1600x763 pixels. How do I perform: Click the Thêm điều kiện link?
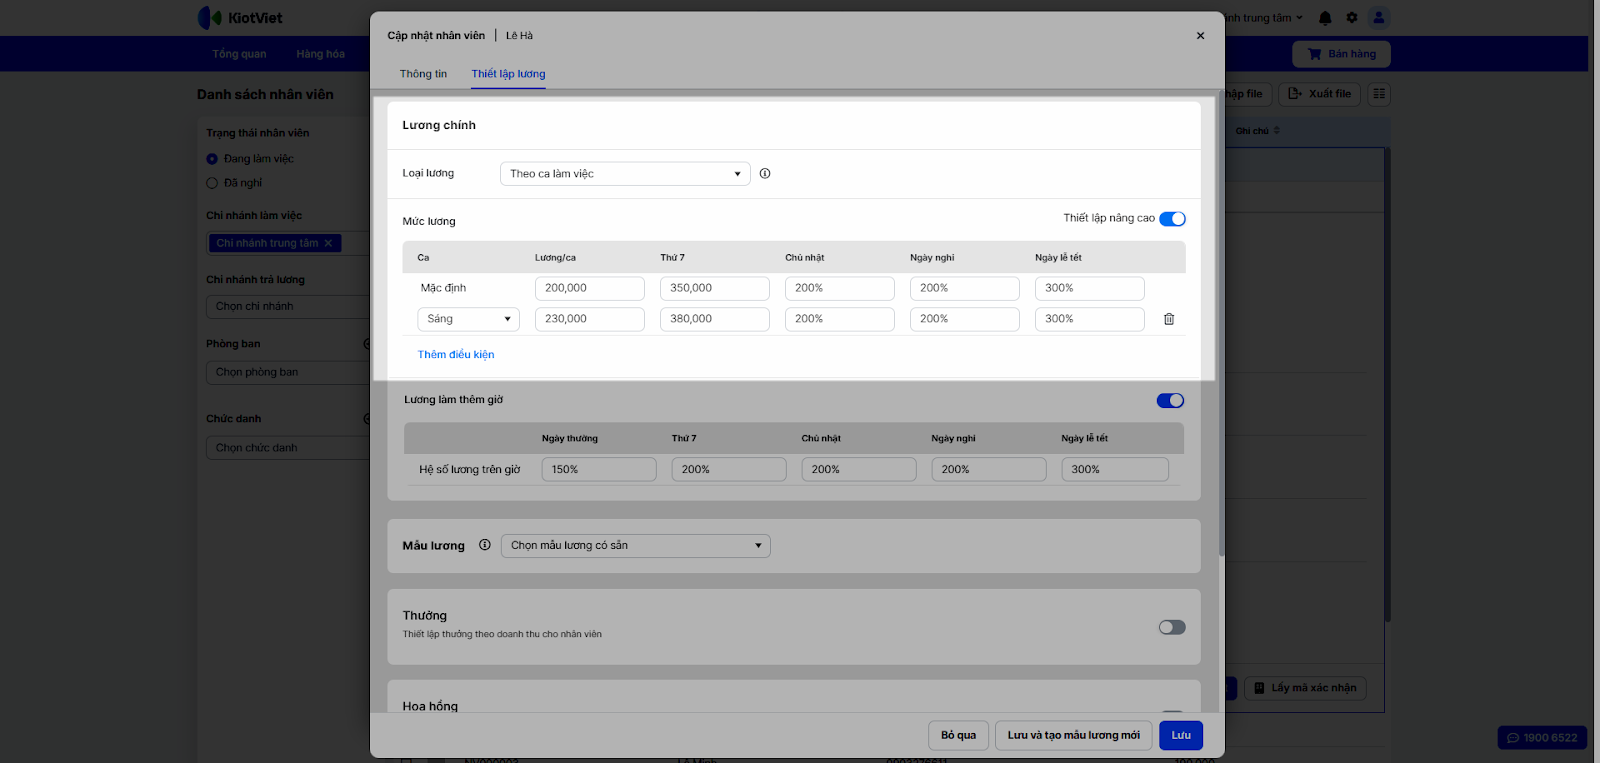coord(456,355)
